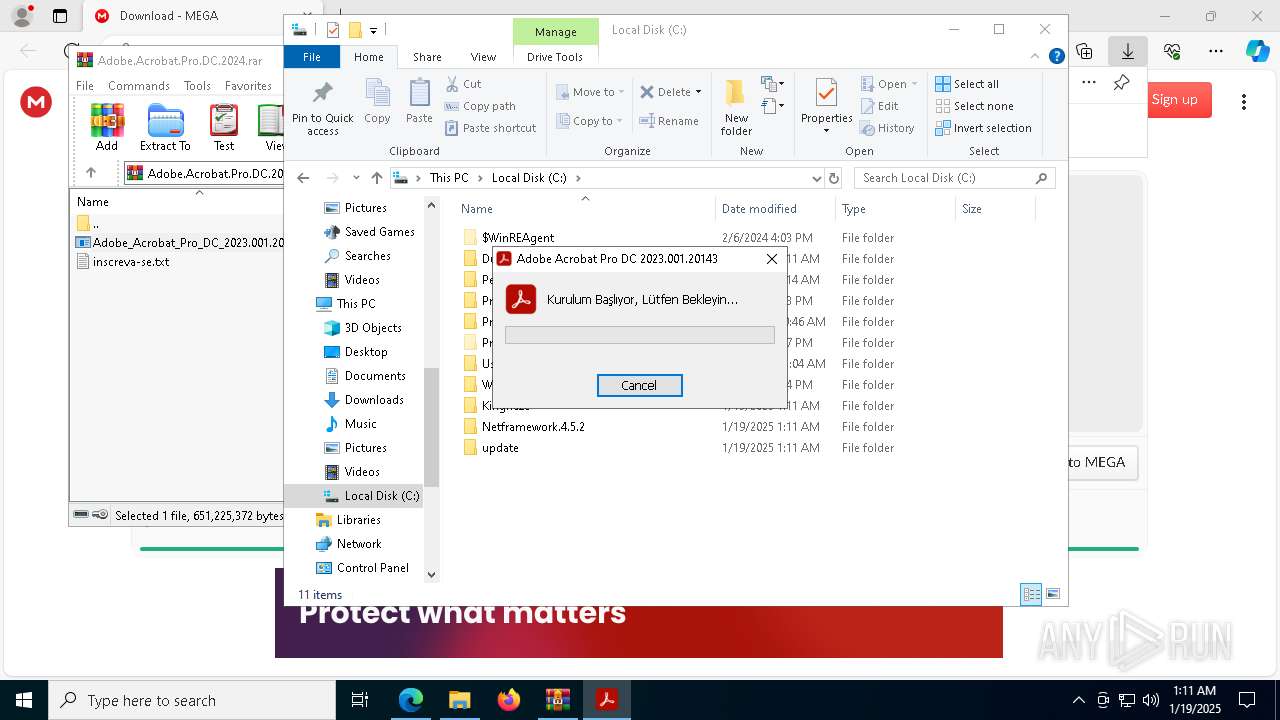Click Select none in ribbon
The height and width of the screenshot is (720, 1280).
point(974,106)
